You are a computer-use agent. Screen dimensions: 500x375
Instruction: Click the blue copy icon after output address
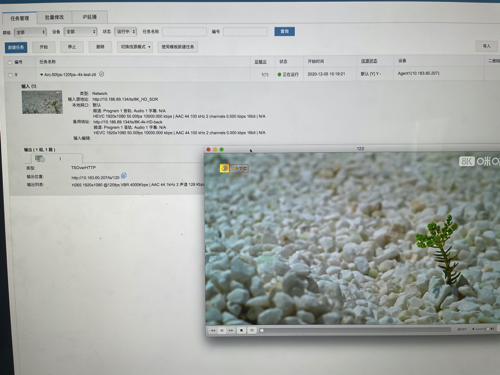124,175
